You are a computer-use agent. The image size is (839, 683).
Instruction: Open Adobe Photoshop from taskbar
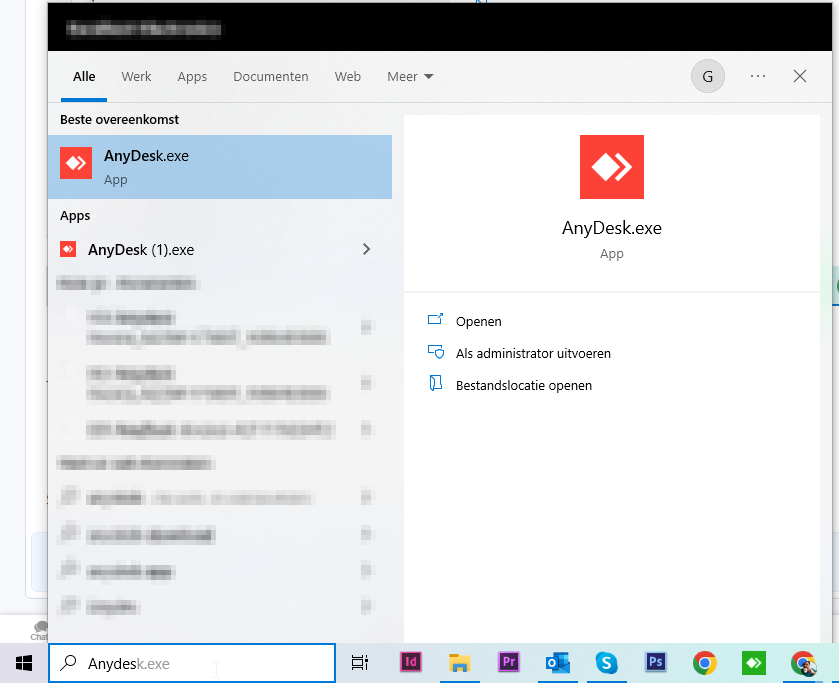point(656,663)
